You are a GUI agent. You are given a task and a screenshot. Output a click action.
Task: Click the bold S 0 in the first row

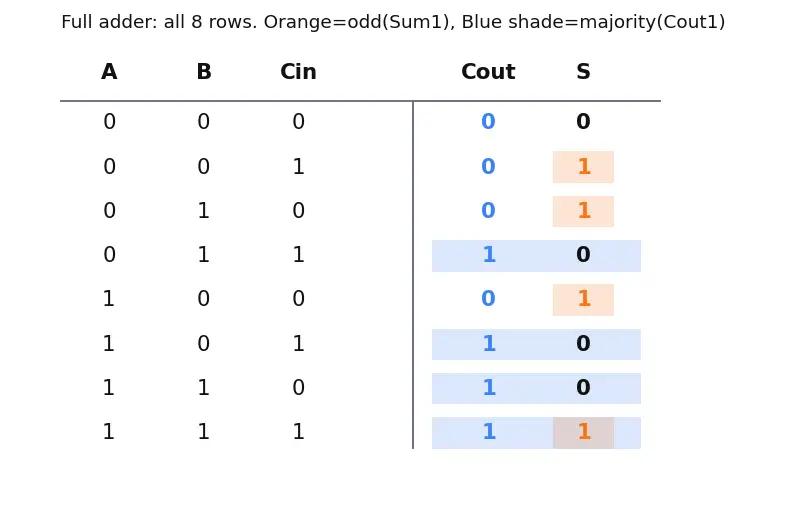coord(583,121)
